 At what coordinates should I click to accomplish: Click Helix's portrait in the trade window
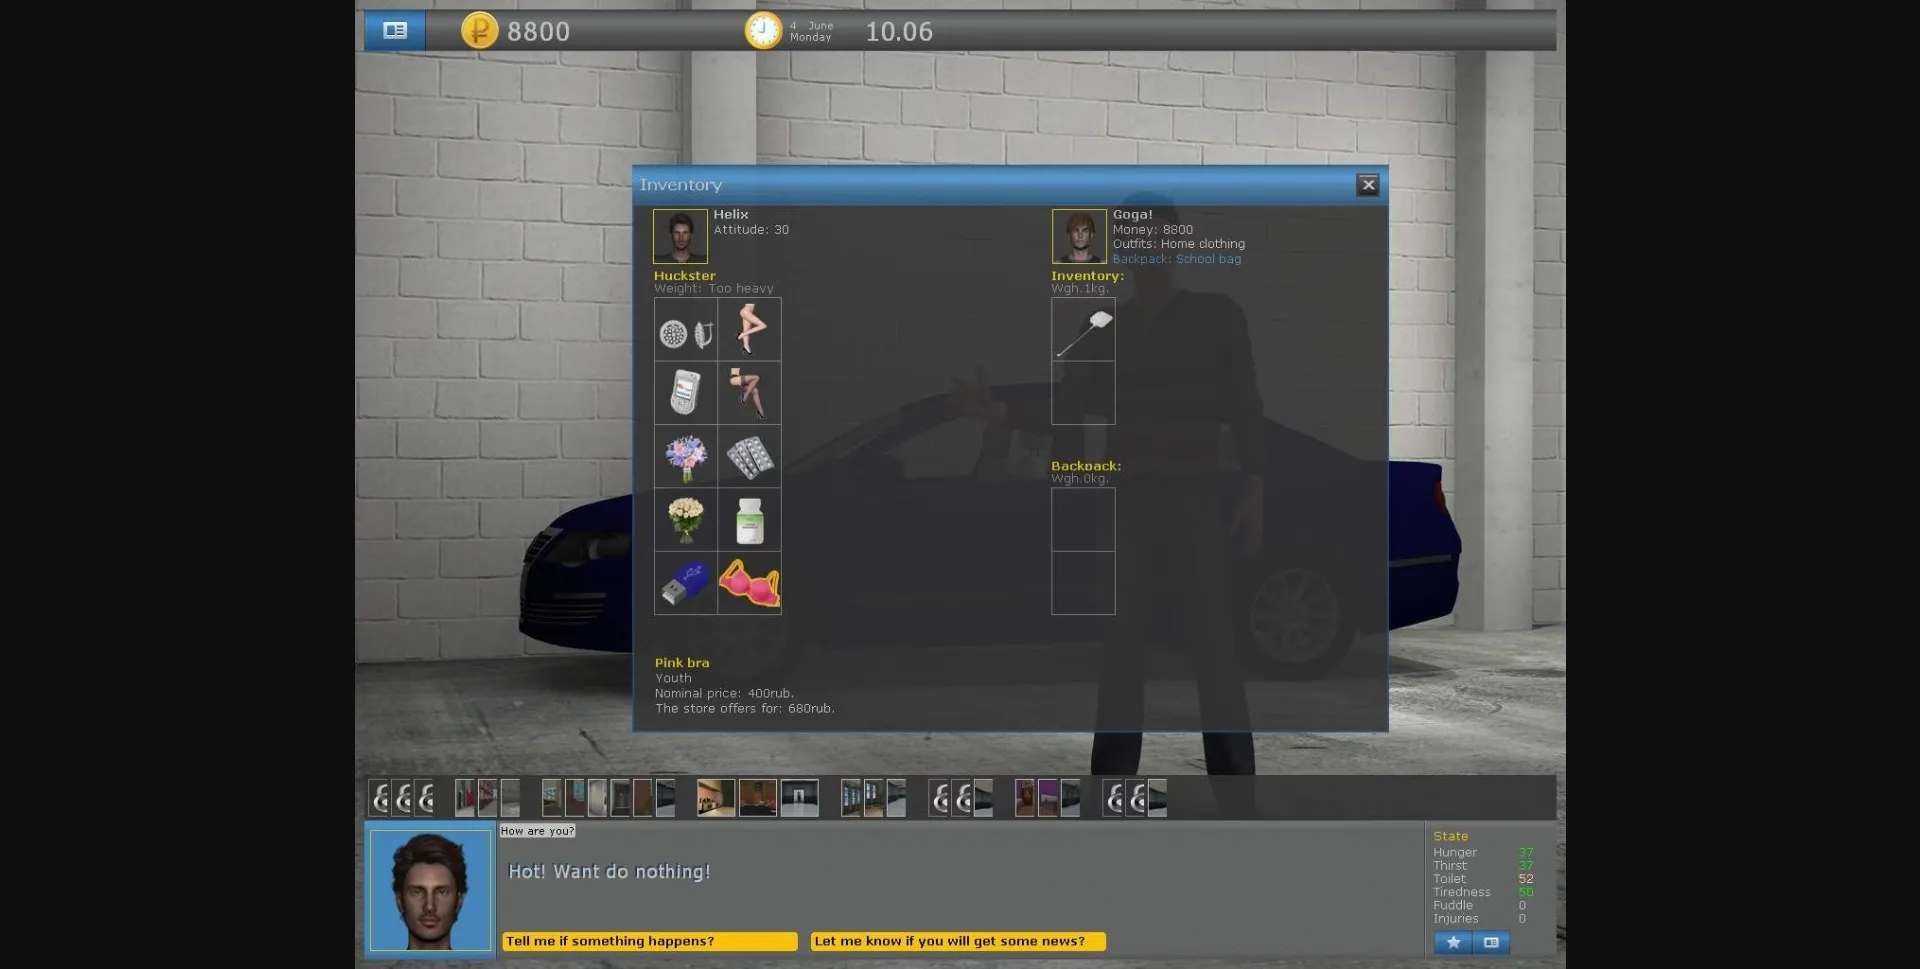679,236
